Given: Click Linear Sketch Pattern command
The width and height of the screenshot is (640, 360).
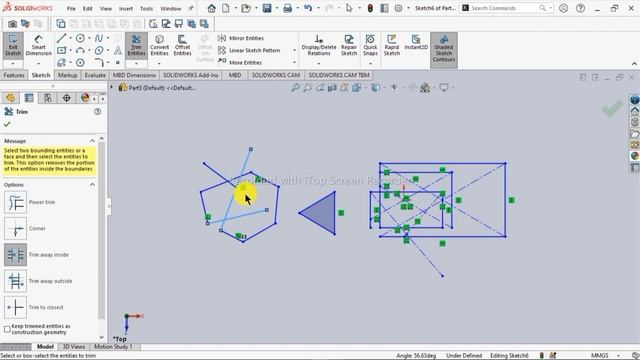Looking at the screenshot, I should (249, 50).
